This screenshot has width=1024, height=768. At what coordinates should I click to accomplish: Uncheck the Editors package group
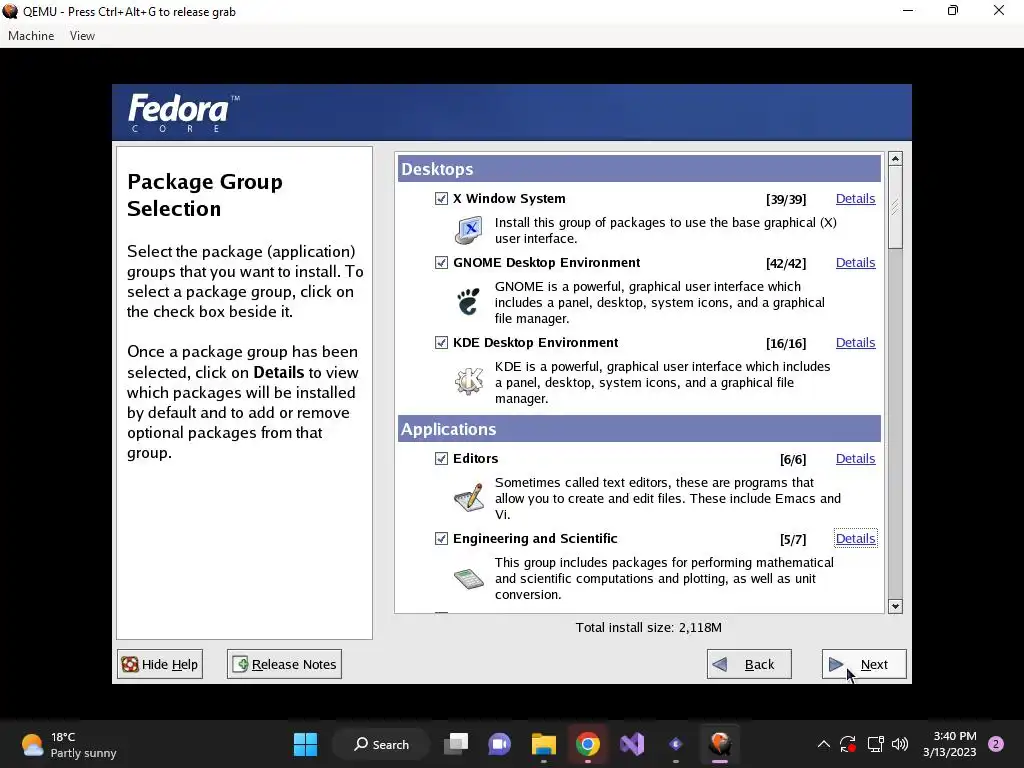(x=441, y=458)
